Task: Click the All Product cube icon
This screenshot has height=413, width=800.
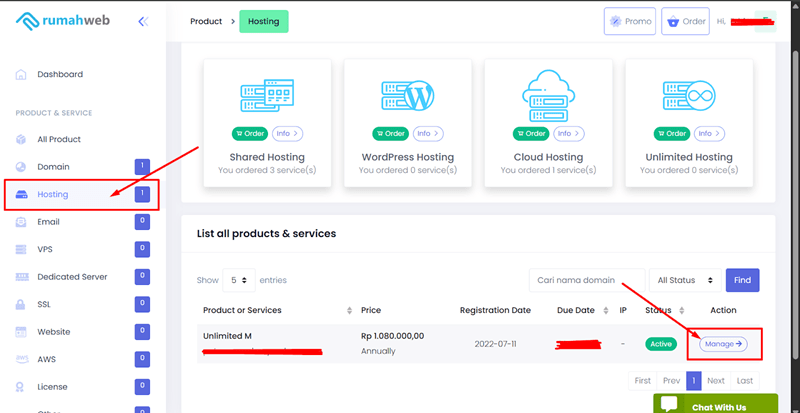Action: pos(21,139)
